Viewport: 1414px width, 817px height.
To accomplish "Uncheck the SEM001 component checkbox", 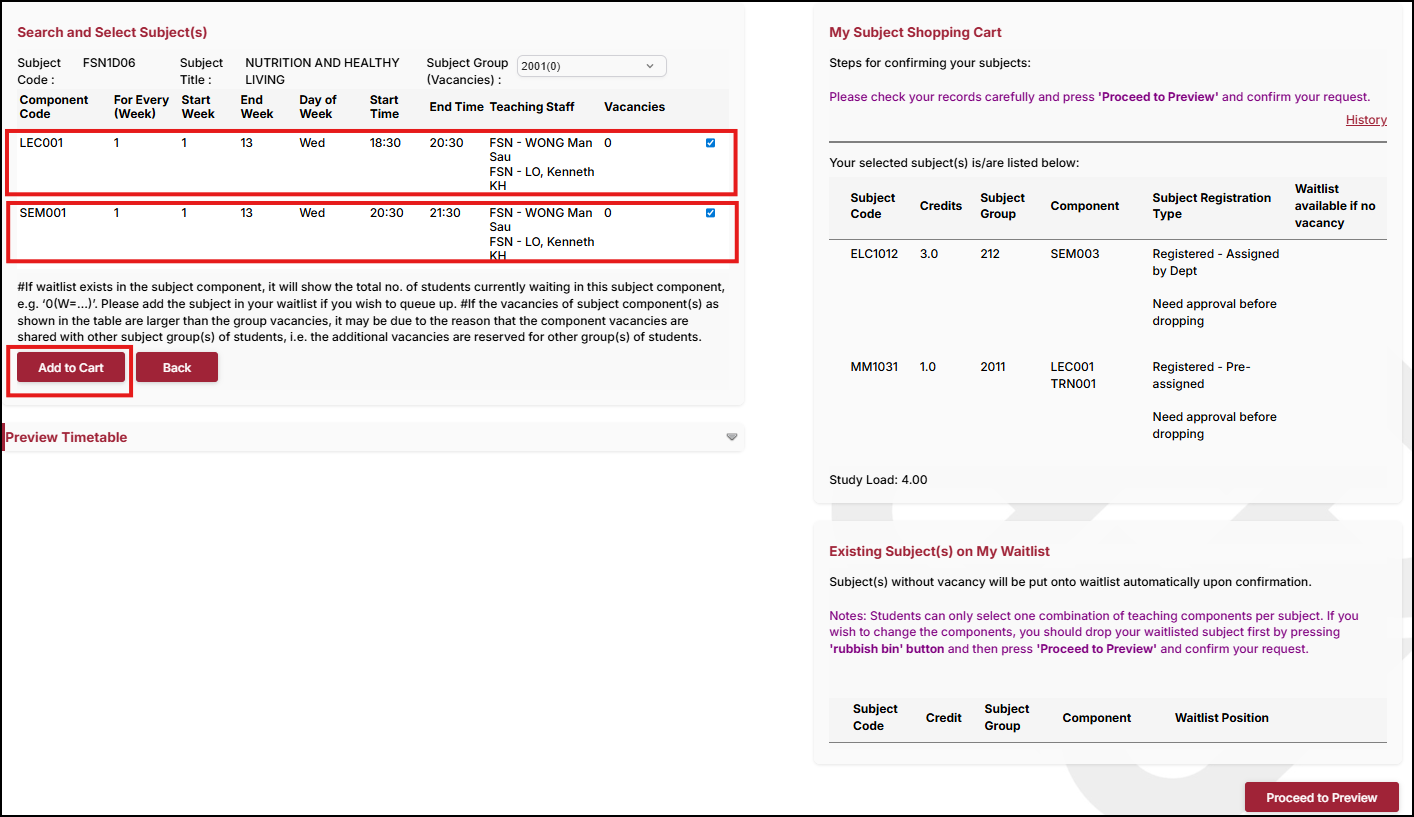I will 710,213.
